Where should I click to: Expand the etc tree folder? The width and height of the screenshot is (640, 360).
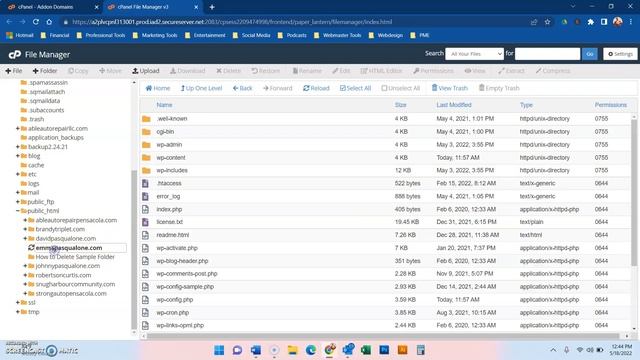(x=18, y=174)
